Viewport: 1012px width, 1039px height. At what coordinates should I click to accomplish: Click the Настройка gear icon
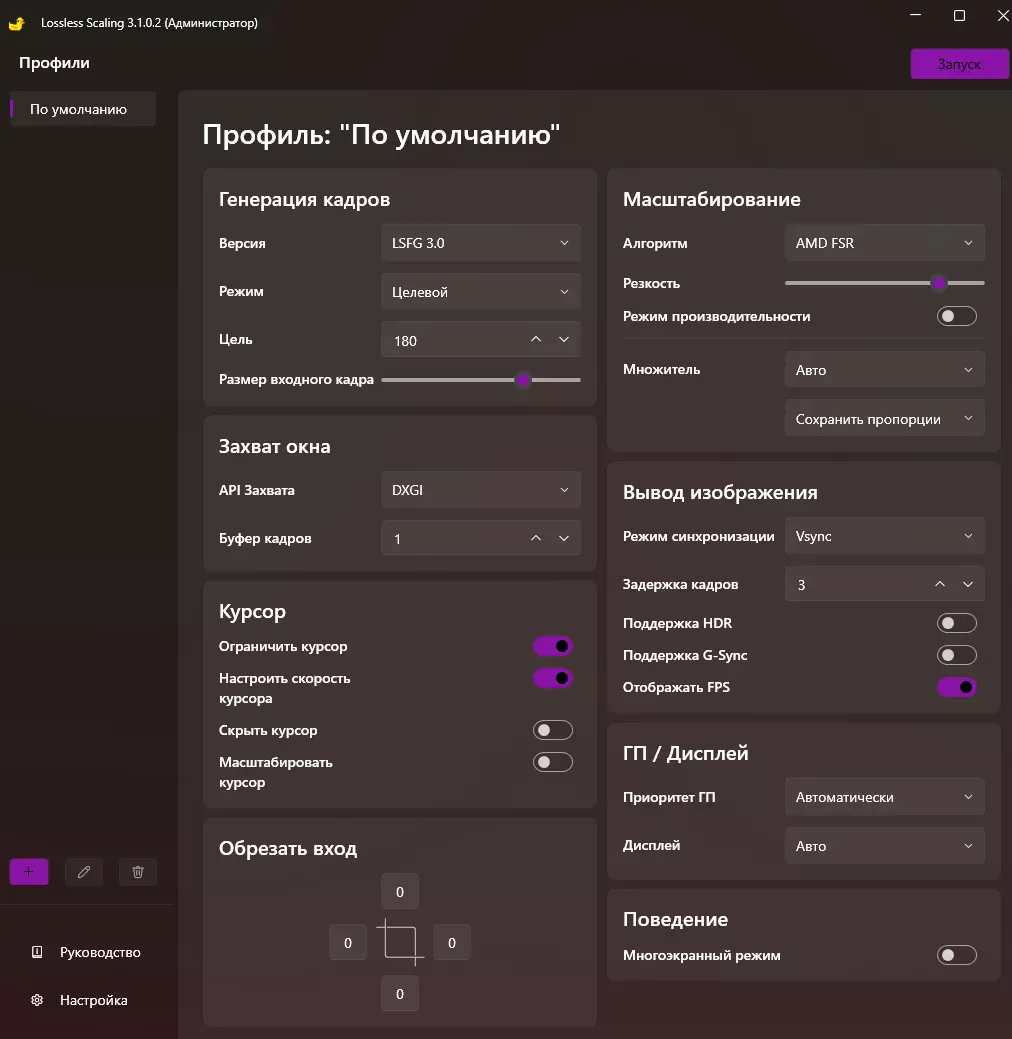point(37,1000)
